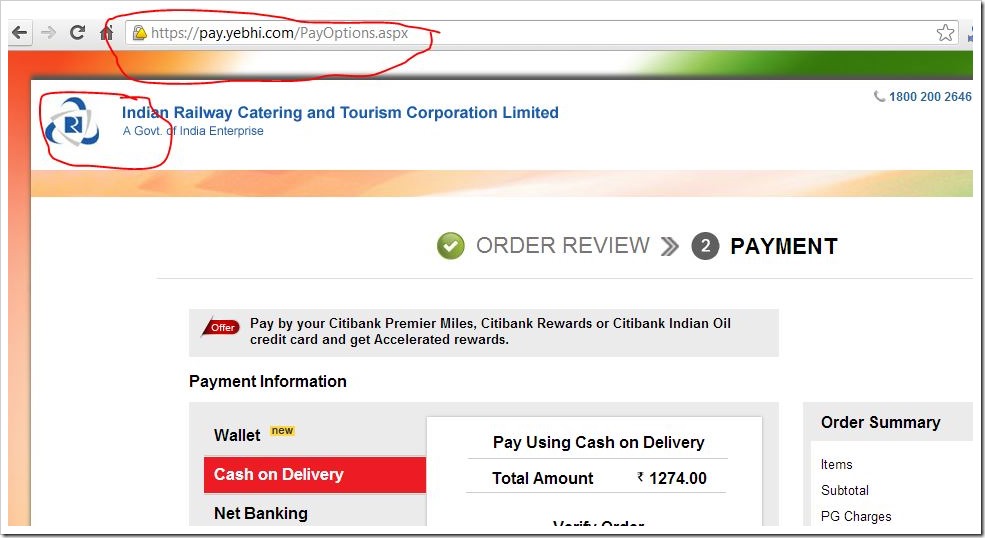985x538 pixels.
Task: Click the Citibank accelerated rewards offer banner
Action: (x=490, y=332)
